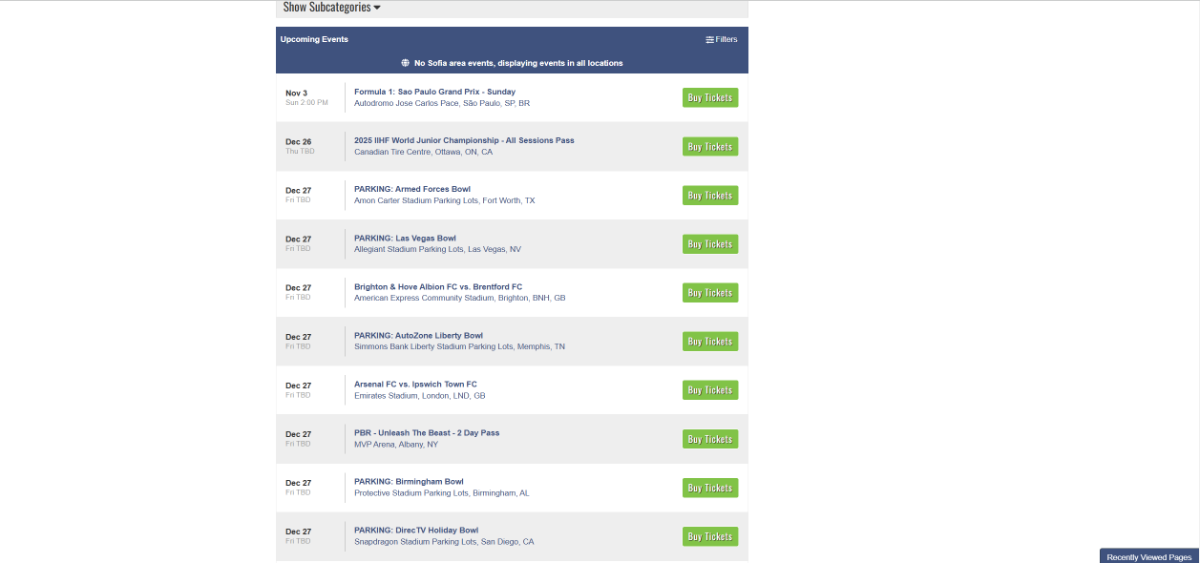The height and width of the screenshot is (563, 1200).
Task: Buy tickets for PARKING: AutoZone Liberty Bowl
Action: click(x=710, y=342)
